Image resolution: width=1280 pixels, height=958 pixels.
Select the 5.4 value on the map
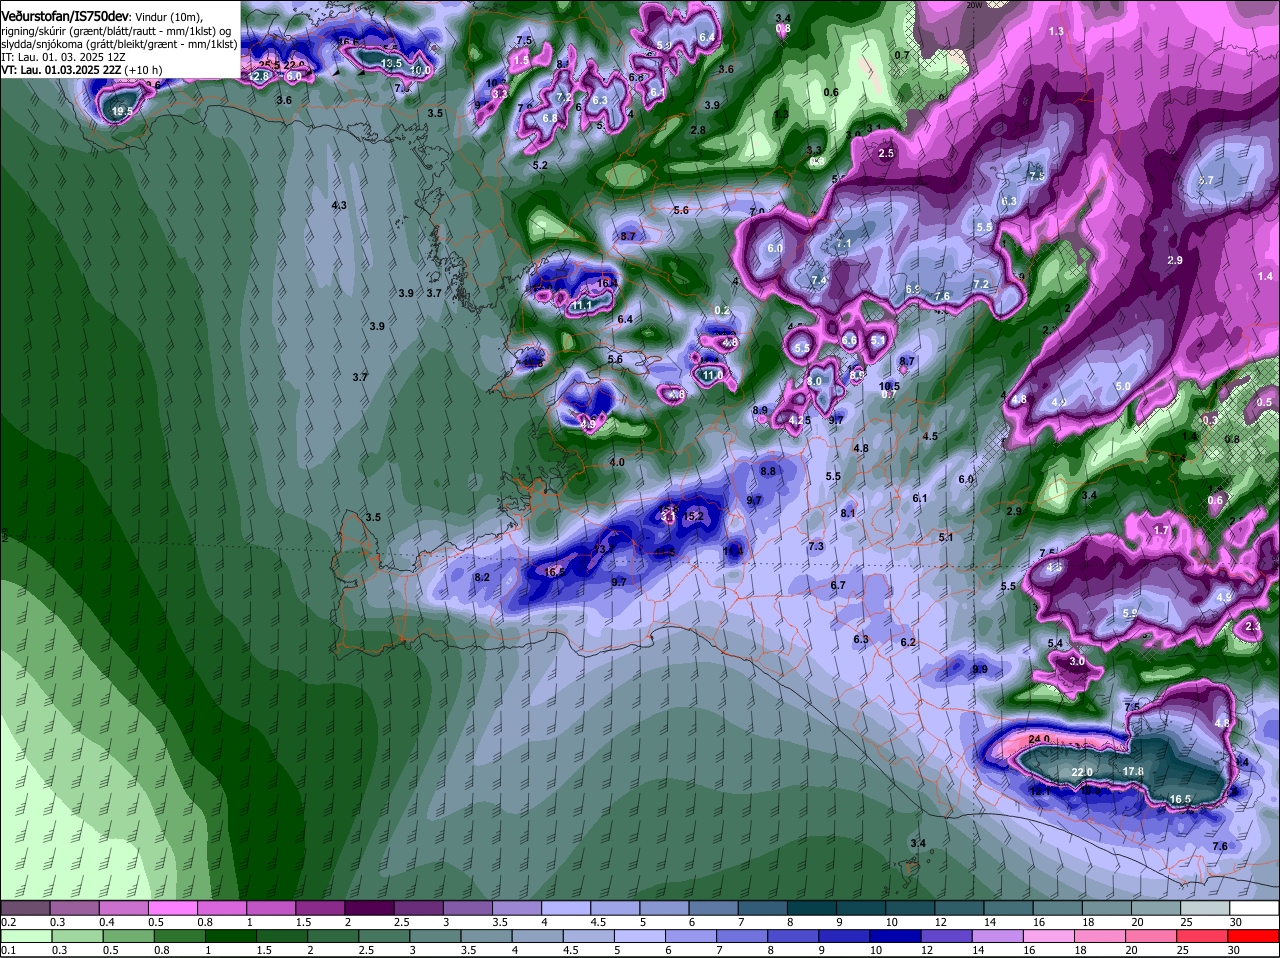[x=1055, y=643]
